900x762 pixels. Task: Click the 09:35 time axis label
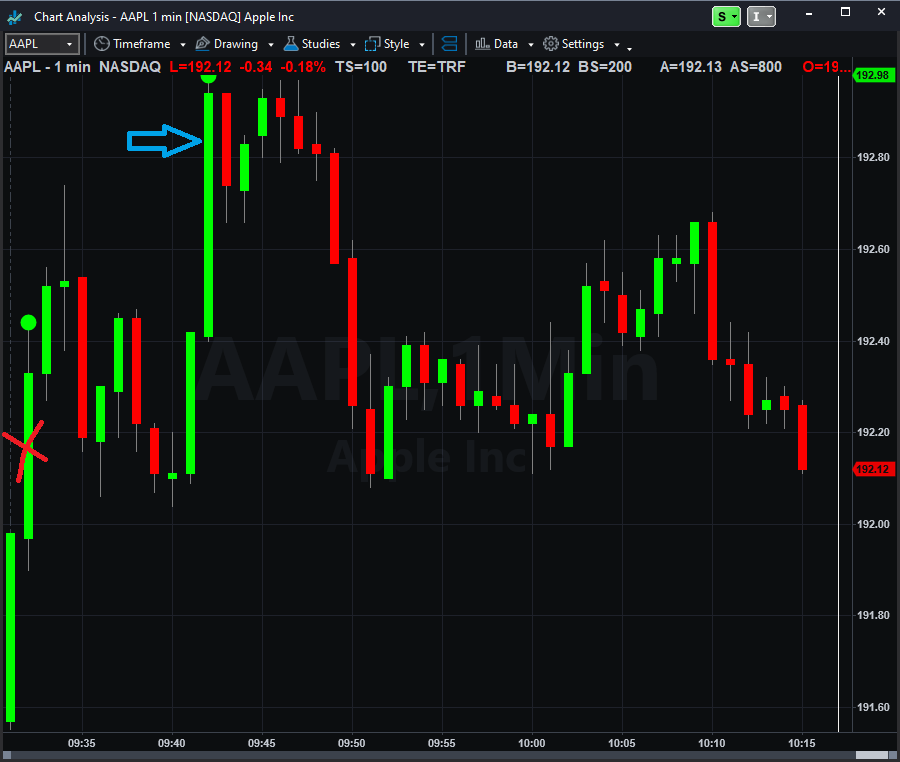click(82, 743)
